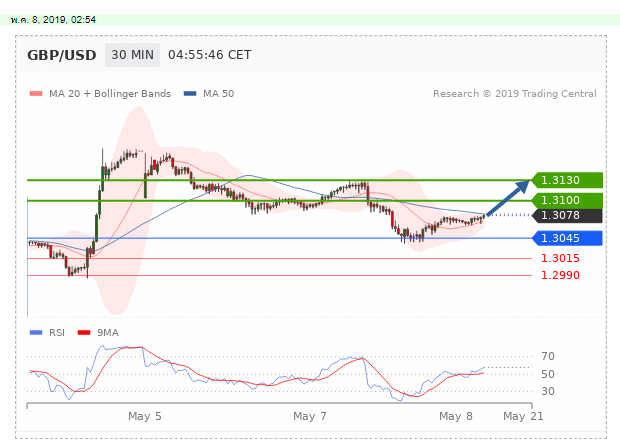The height and width of the screenshot is (444, 620).
Task: Click the 9MA red legend swatch
Action: pyautogui.click(x=84, y=333)
